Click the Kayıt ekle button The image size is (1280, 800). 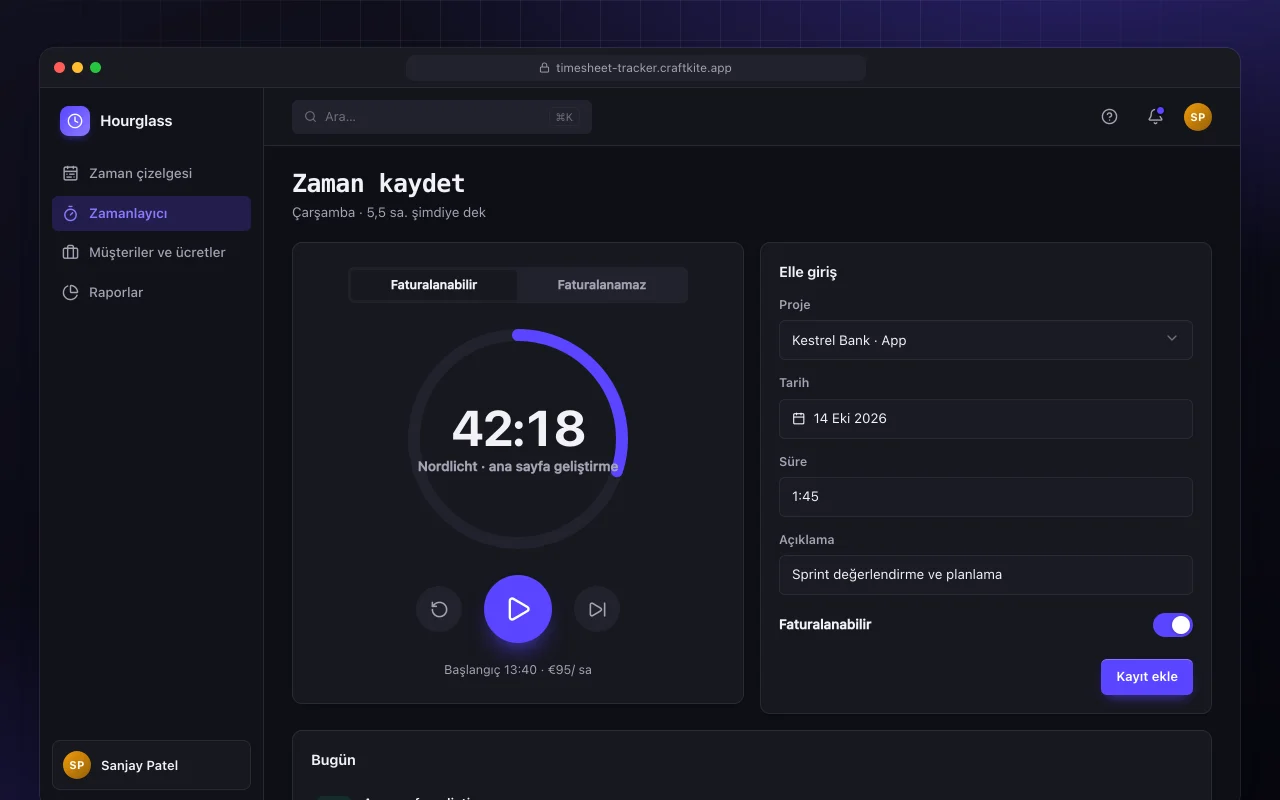pos(1147,677)
